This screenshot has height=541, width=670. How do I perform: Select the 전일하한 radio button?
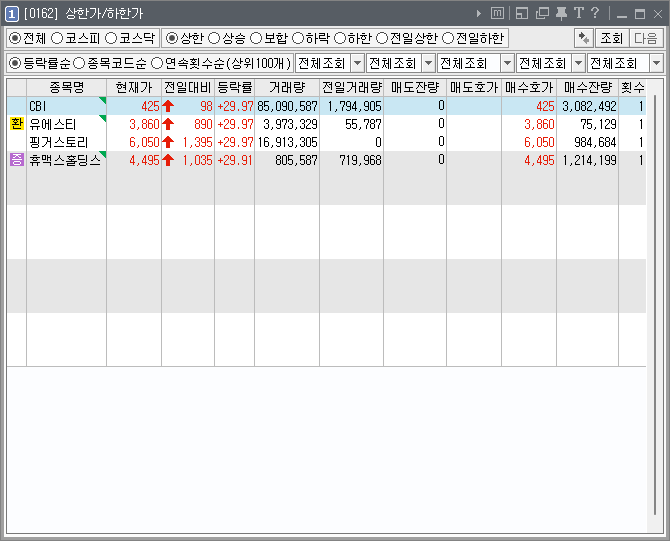pos(448,38)
